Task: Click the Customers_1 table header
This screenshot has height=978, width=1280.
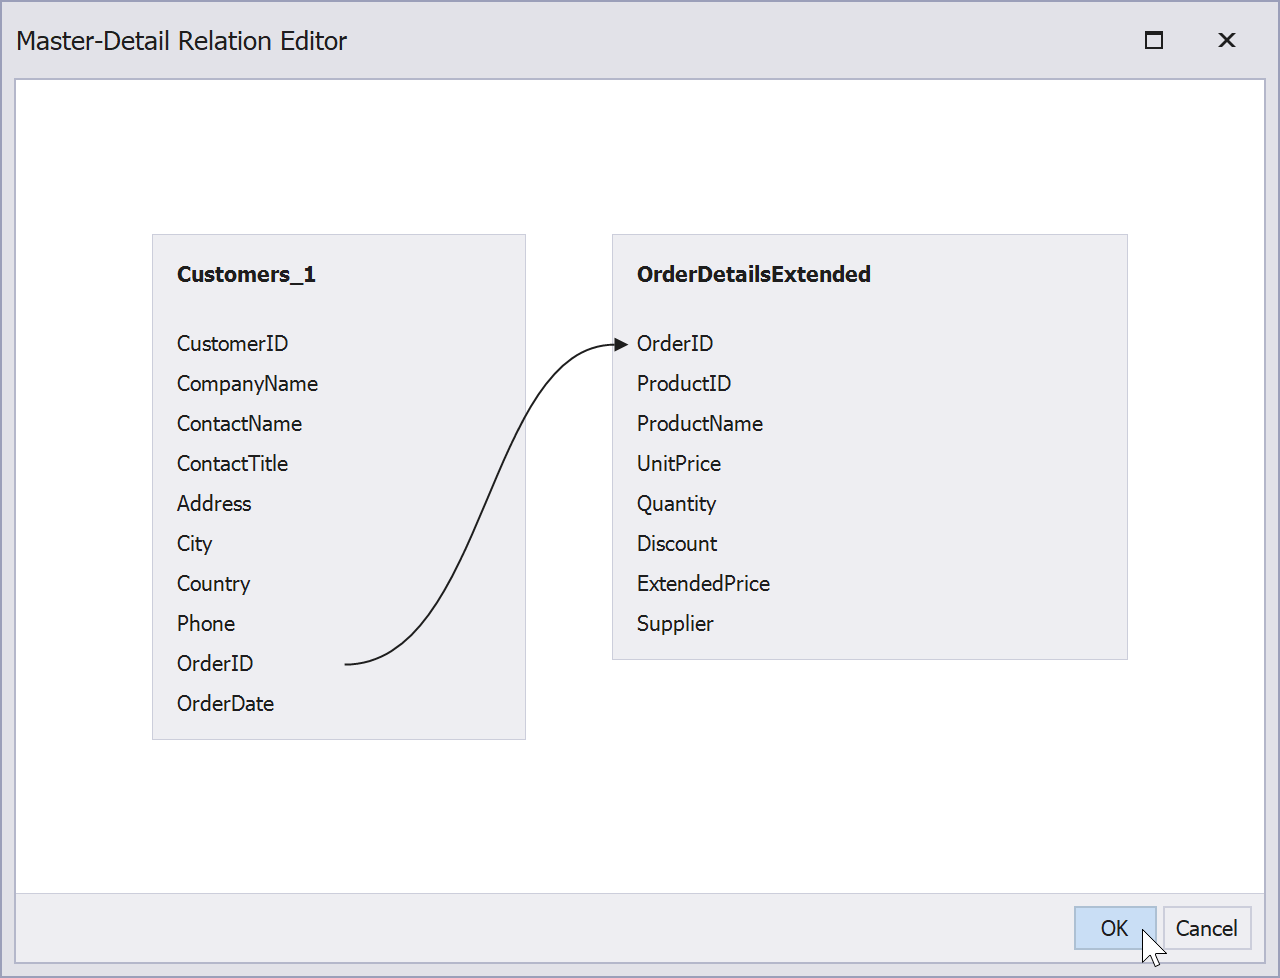Action: 246,274
